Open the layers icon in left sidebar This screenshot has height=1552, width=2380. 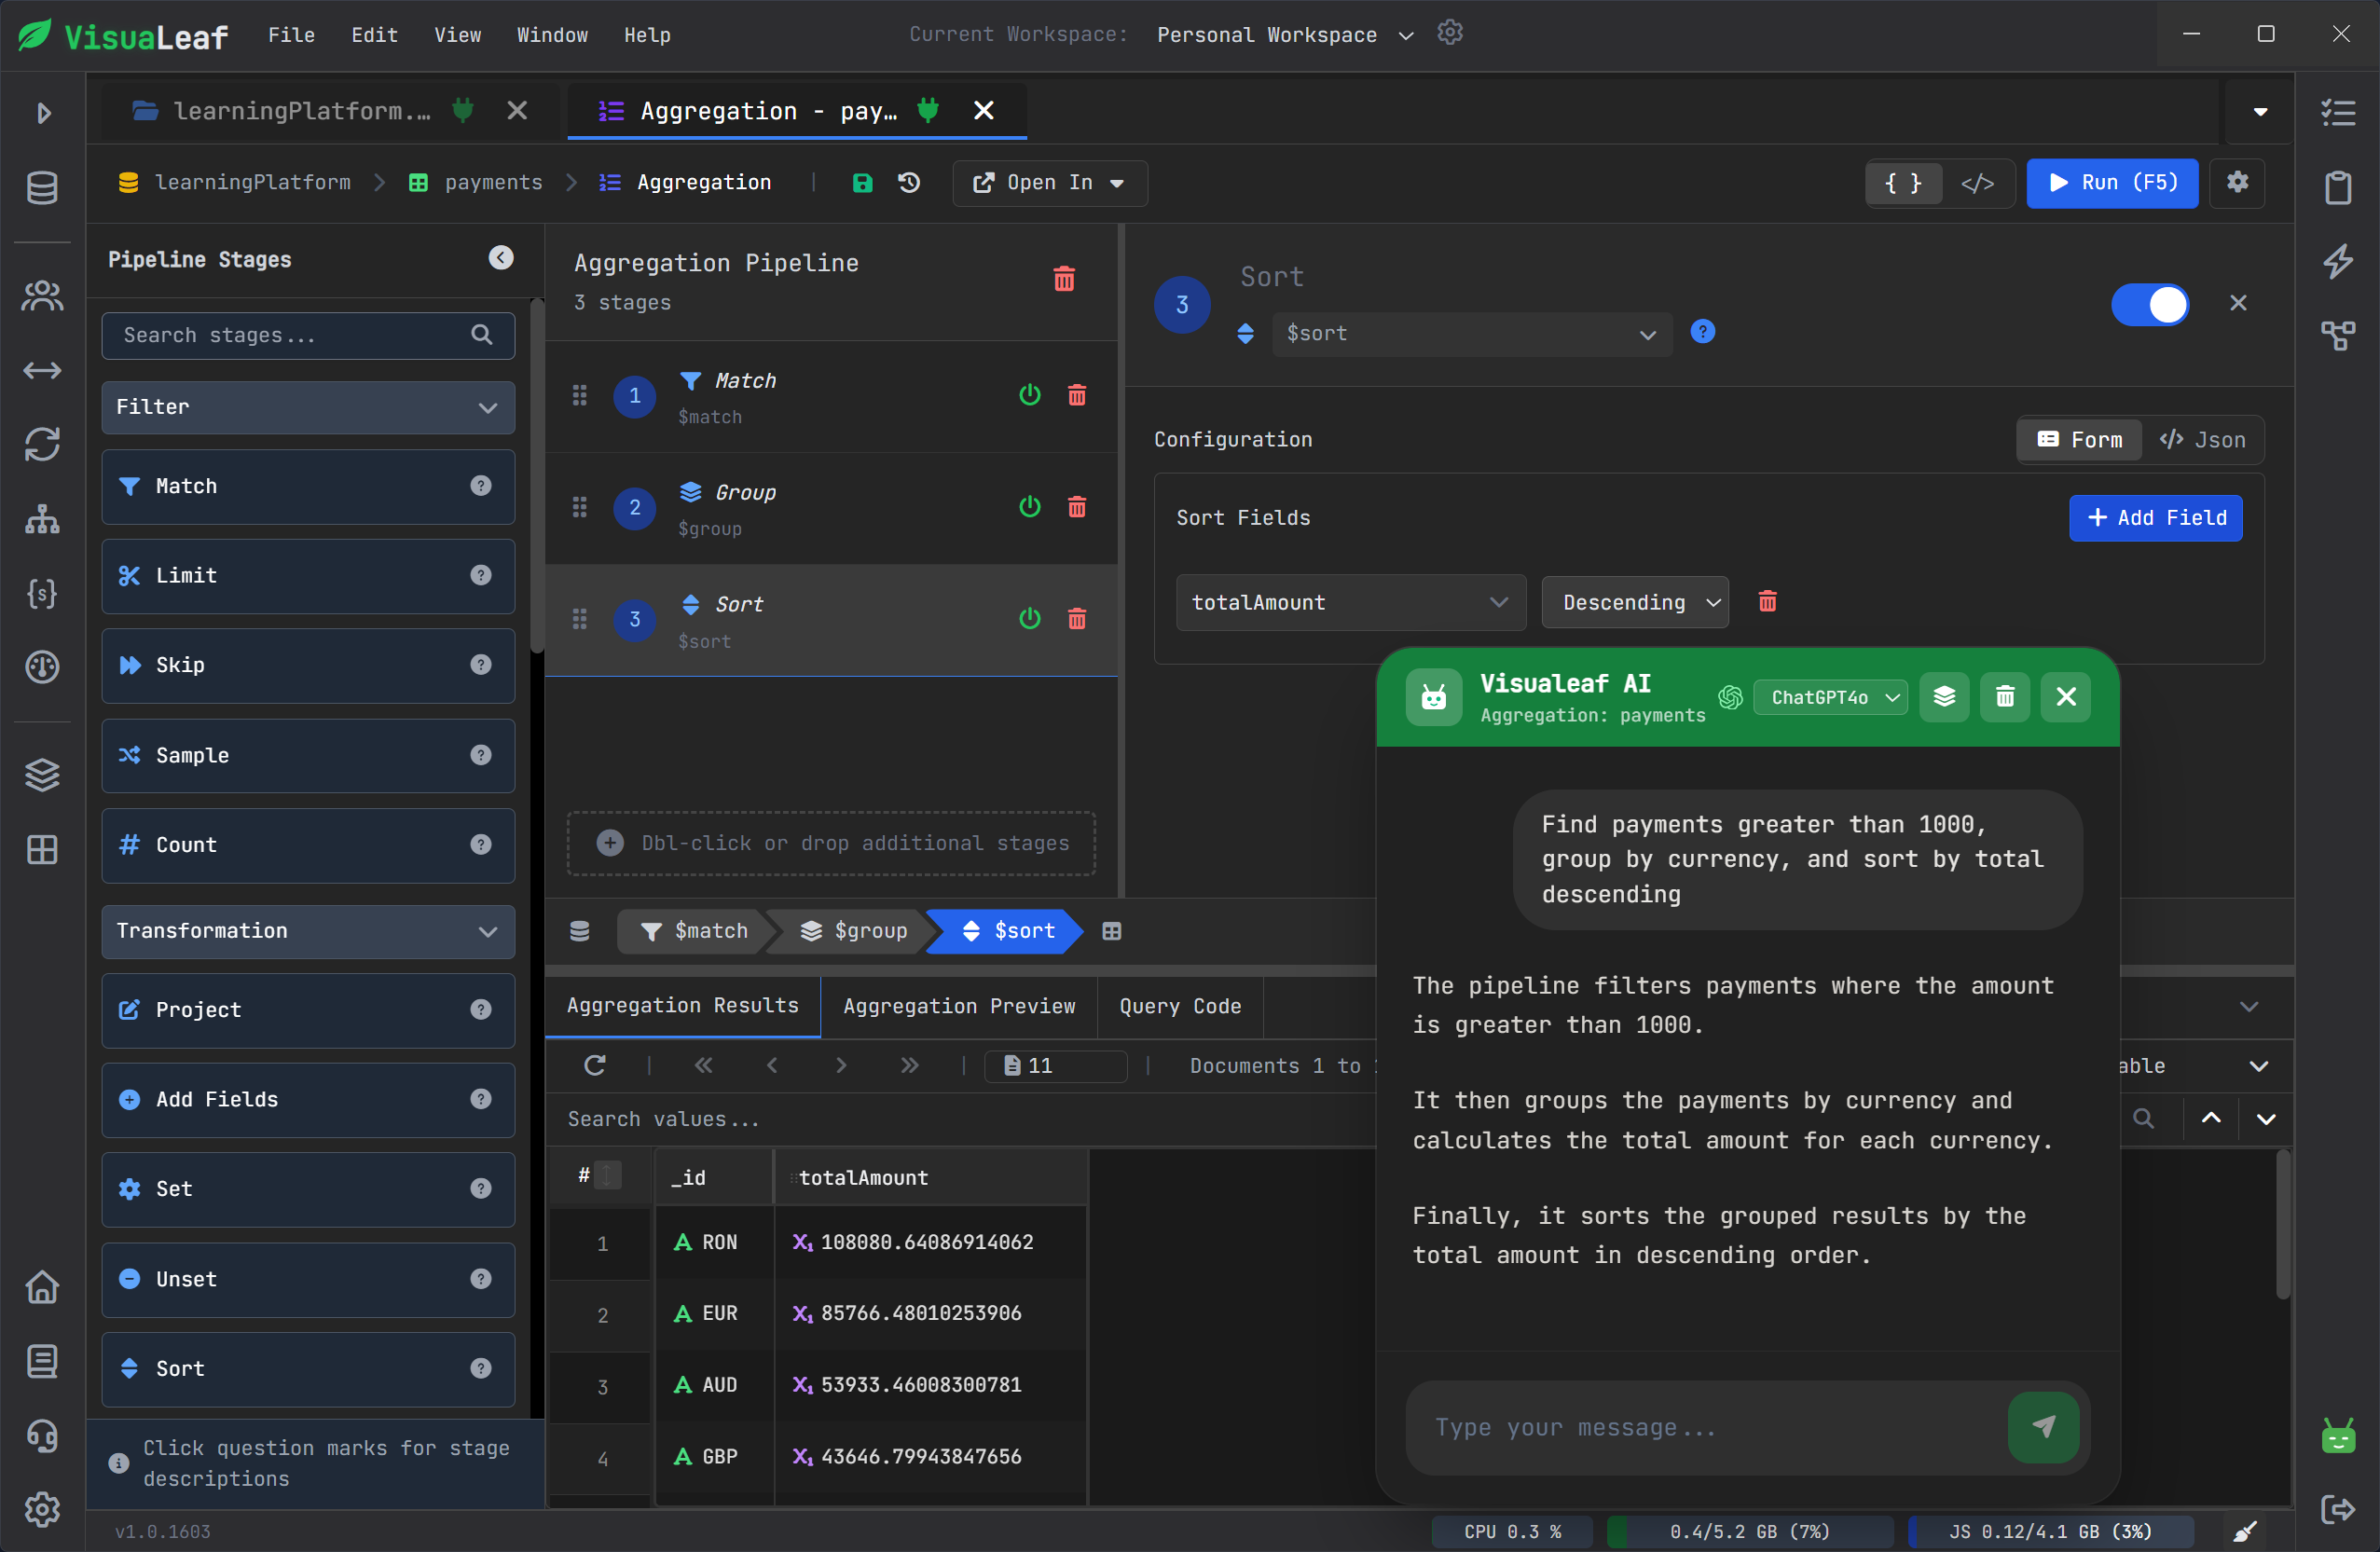42,774
